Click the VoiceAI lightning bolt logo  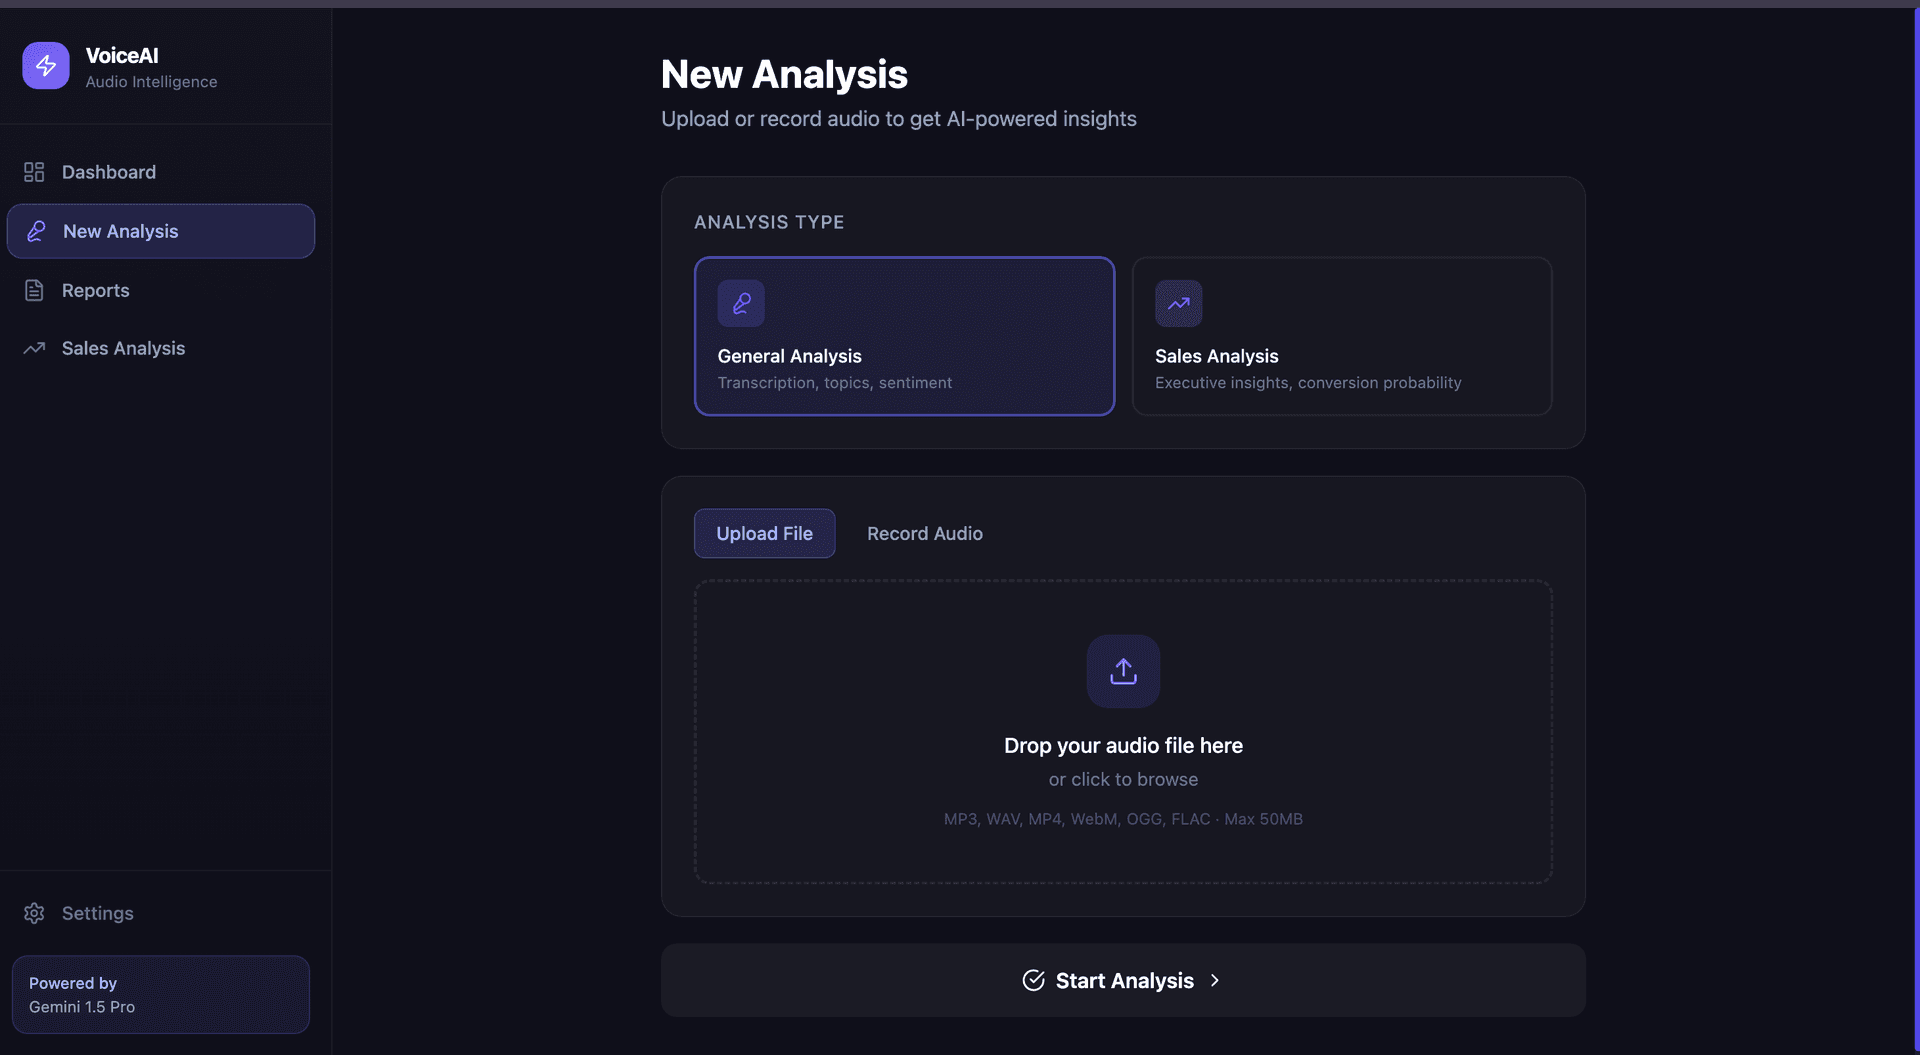pos(46,66)
